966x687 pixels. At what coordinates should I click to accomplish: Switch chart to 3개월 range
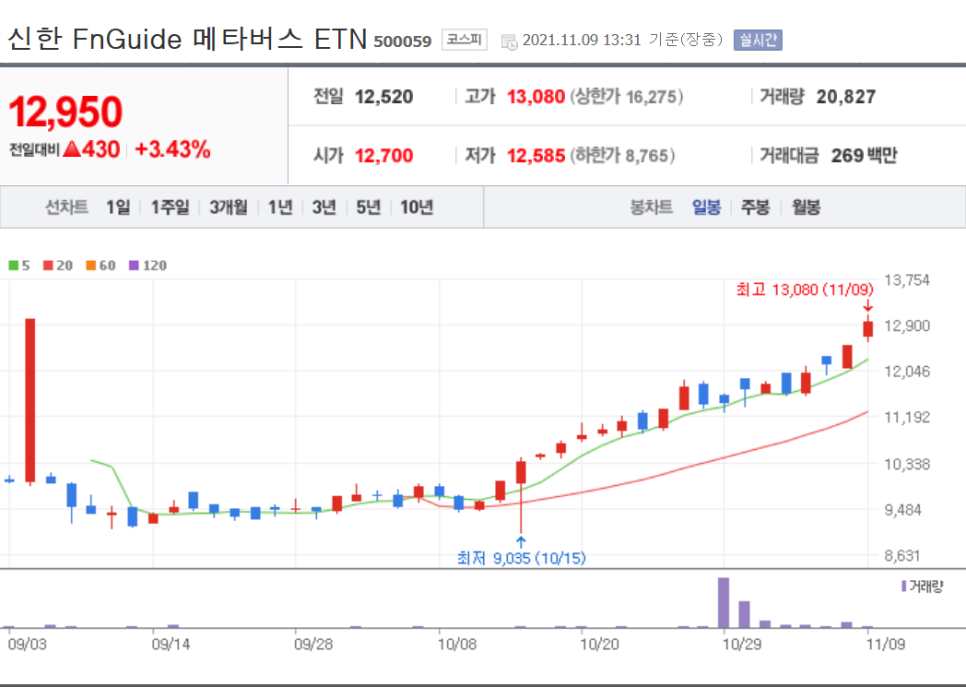(x=229, y=207)
